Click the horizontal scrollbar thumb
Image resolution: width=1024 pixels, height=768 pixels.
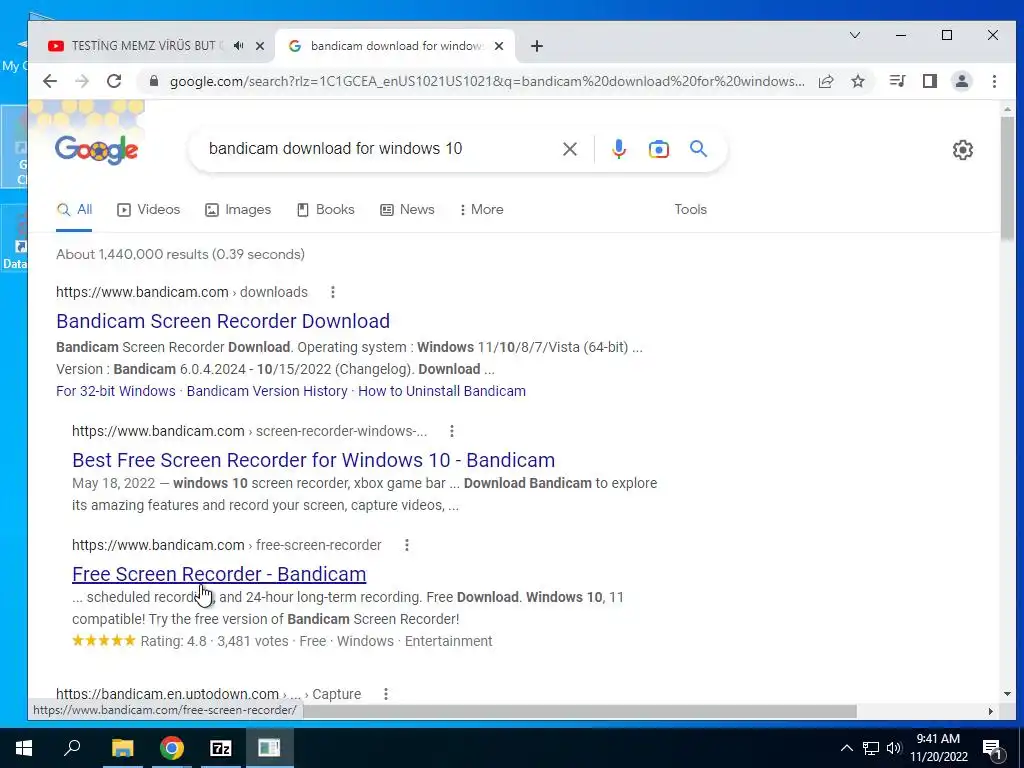580,711
